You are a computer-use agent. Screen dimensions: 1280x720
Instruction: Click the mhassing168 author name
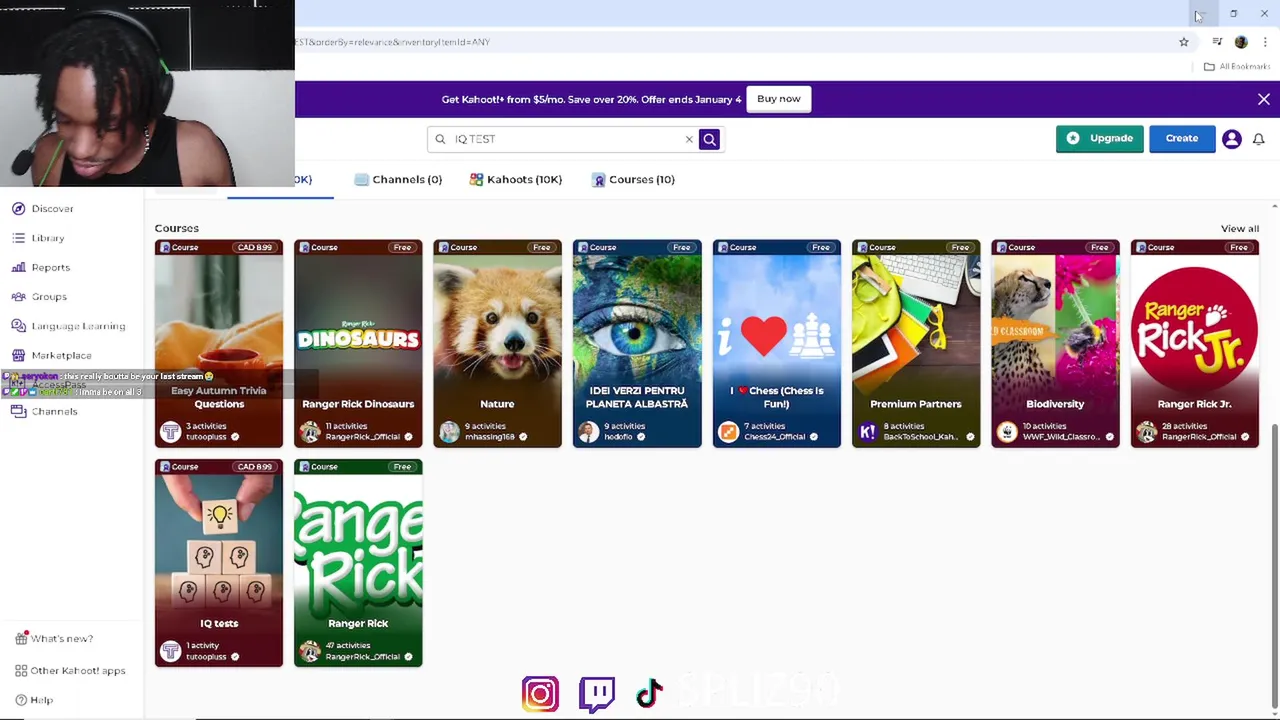(490, 437)
